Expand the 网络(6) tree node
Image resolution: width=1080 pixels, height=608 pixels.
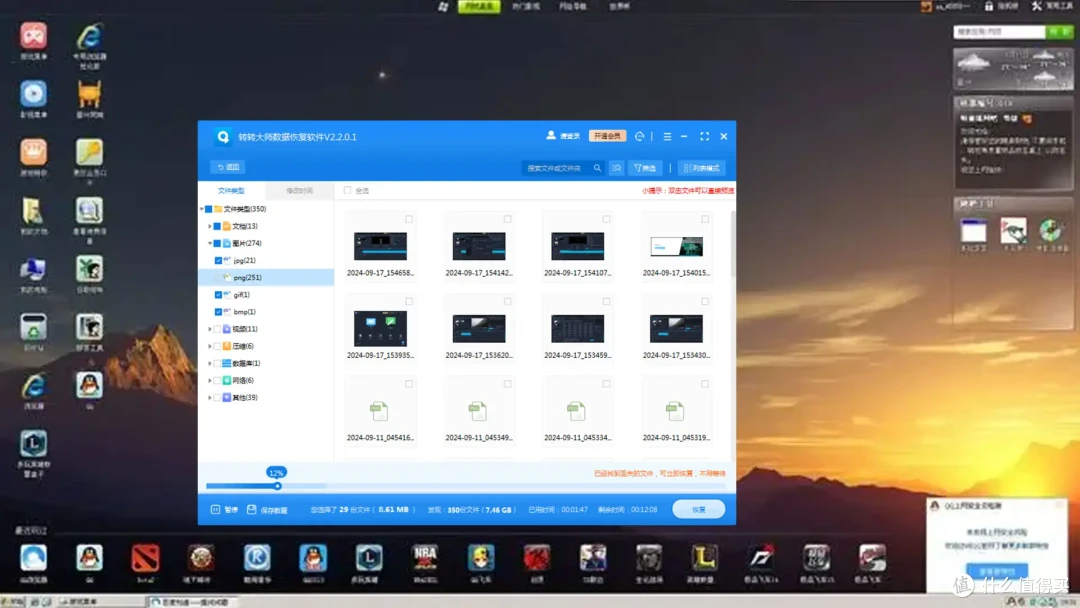[x=210, y=380]
